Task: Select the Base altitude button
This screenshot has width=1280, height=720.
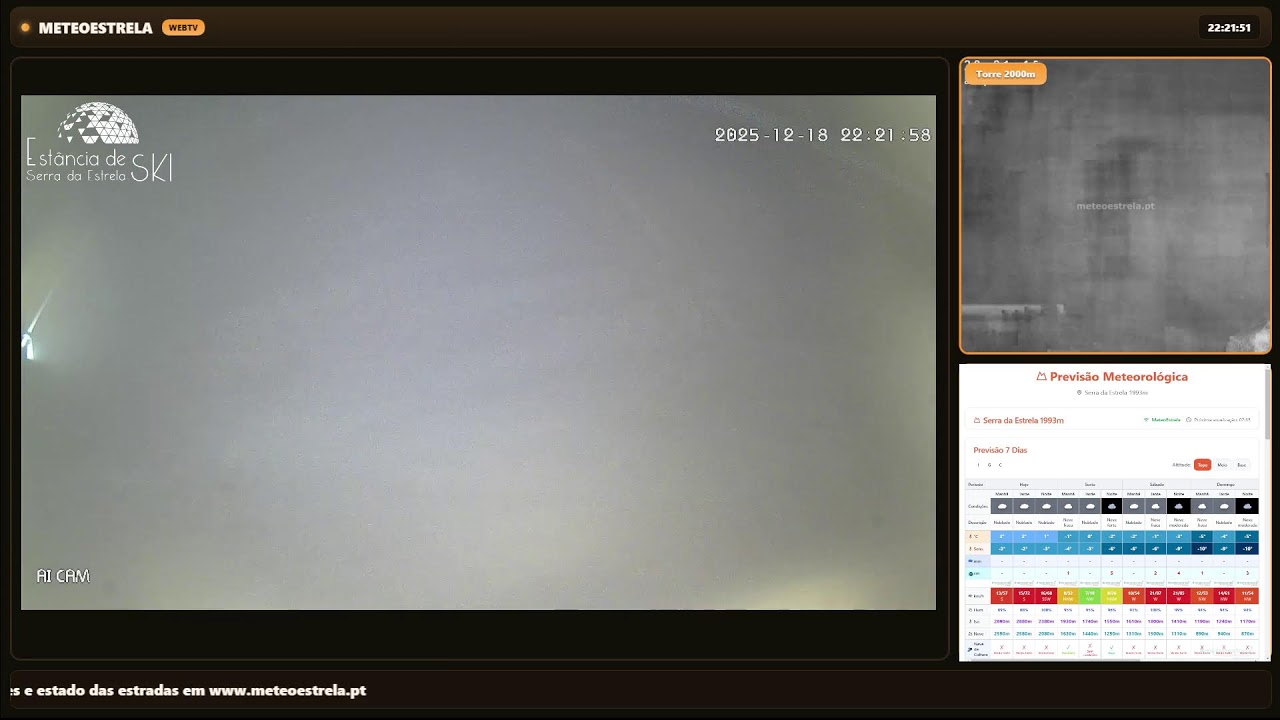Action: coord(1242,465)
